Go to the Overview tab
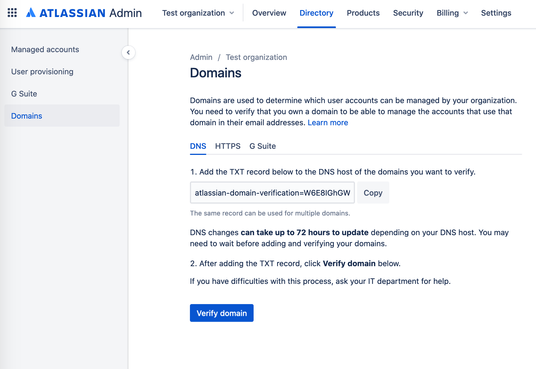The height and width of the screenshot is (369, 536). pyautogui.click(x=269, y=13)
